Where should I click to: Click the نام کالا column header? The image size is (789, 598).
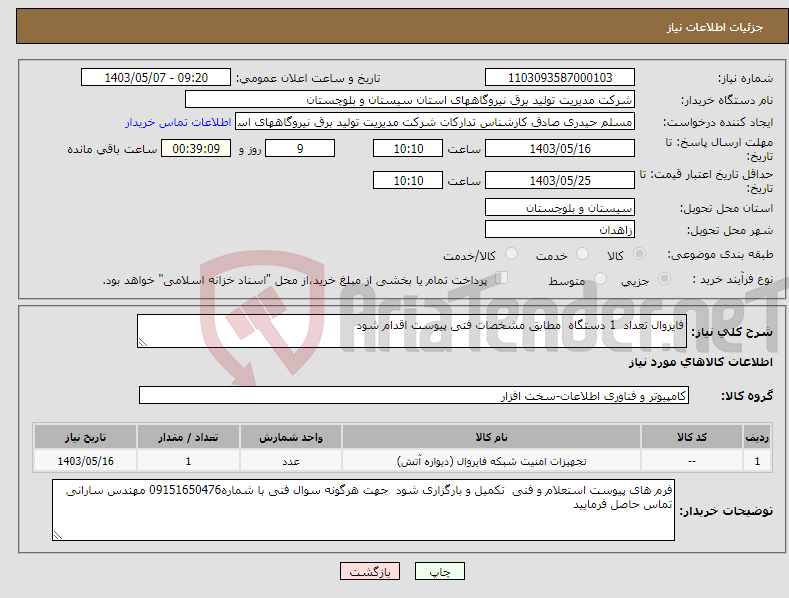pos(491,437)
